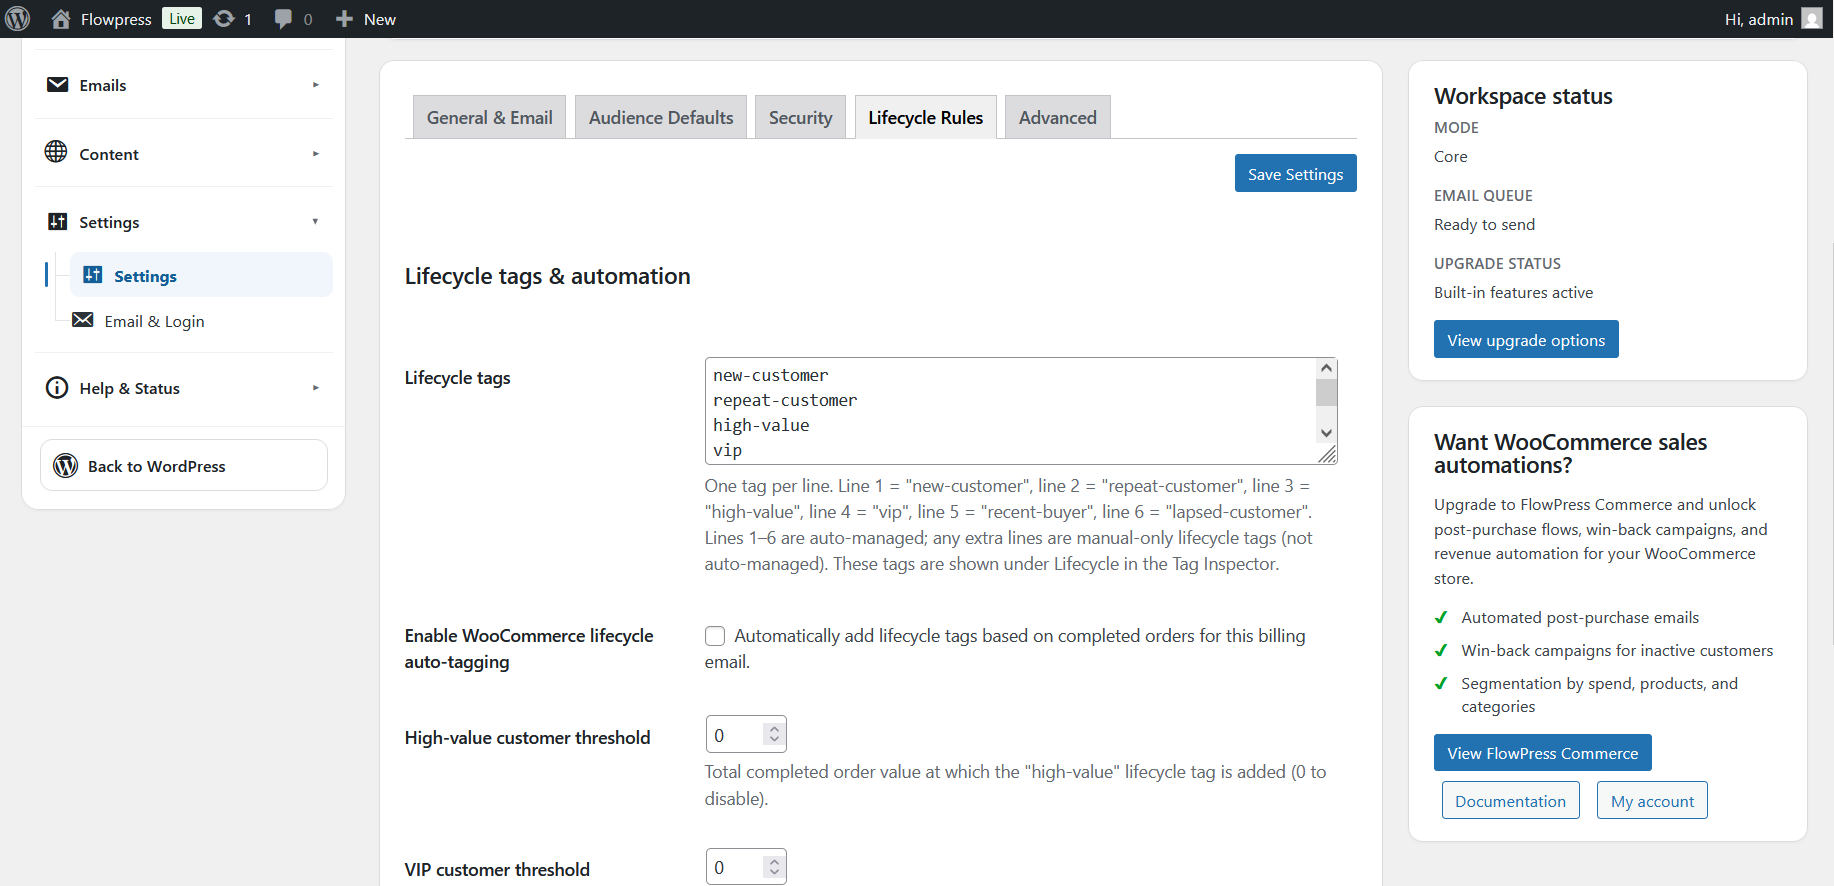Open the My account button

click(1652, 800)
